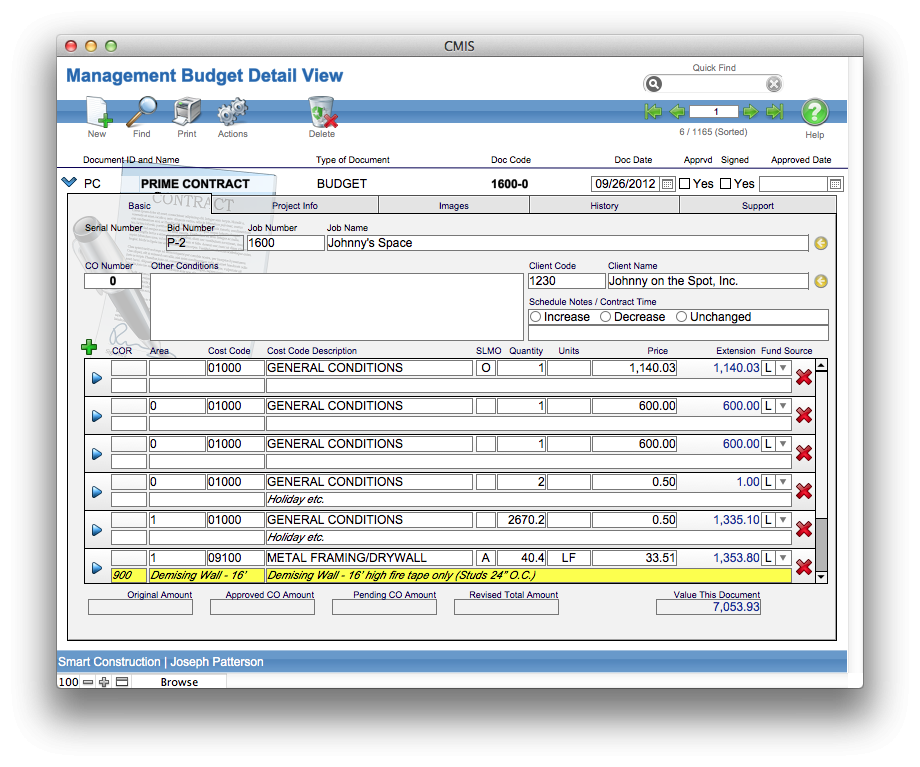Collapse the PC section with the blue chevron
Screen dimensions: 920x767
pos(68,183)
